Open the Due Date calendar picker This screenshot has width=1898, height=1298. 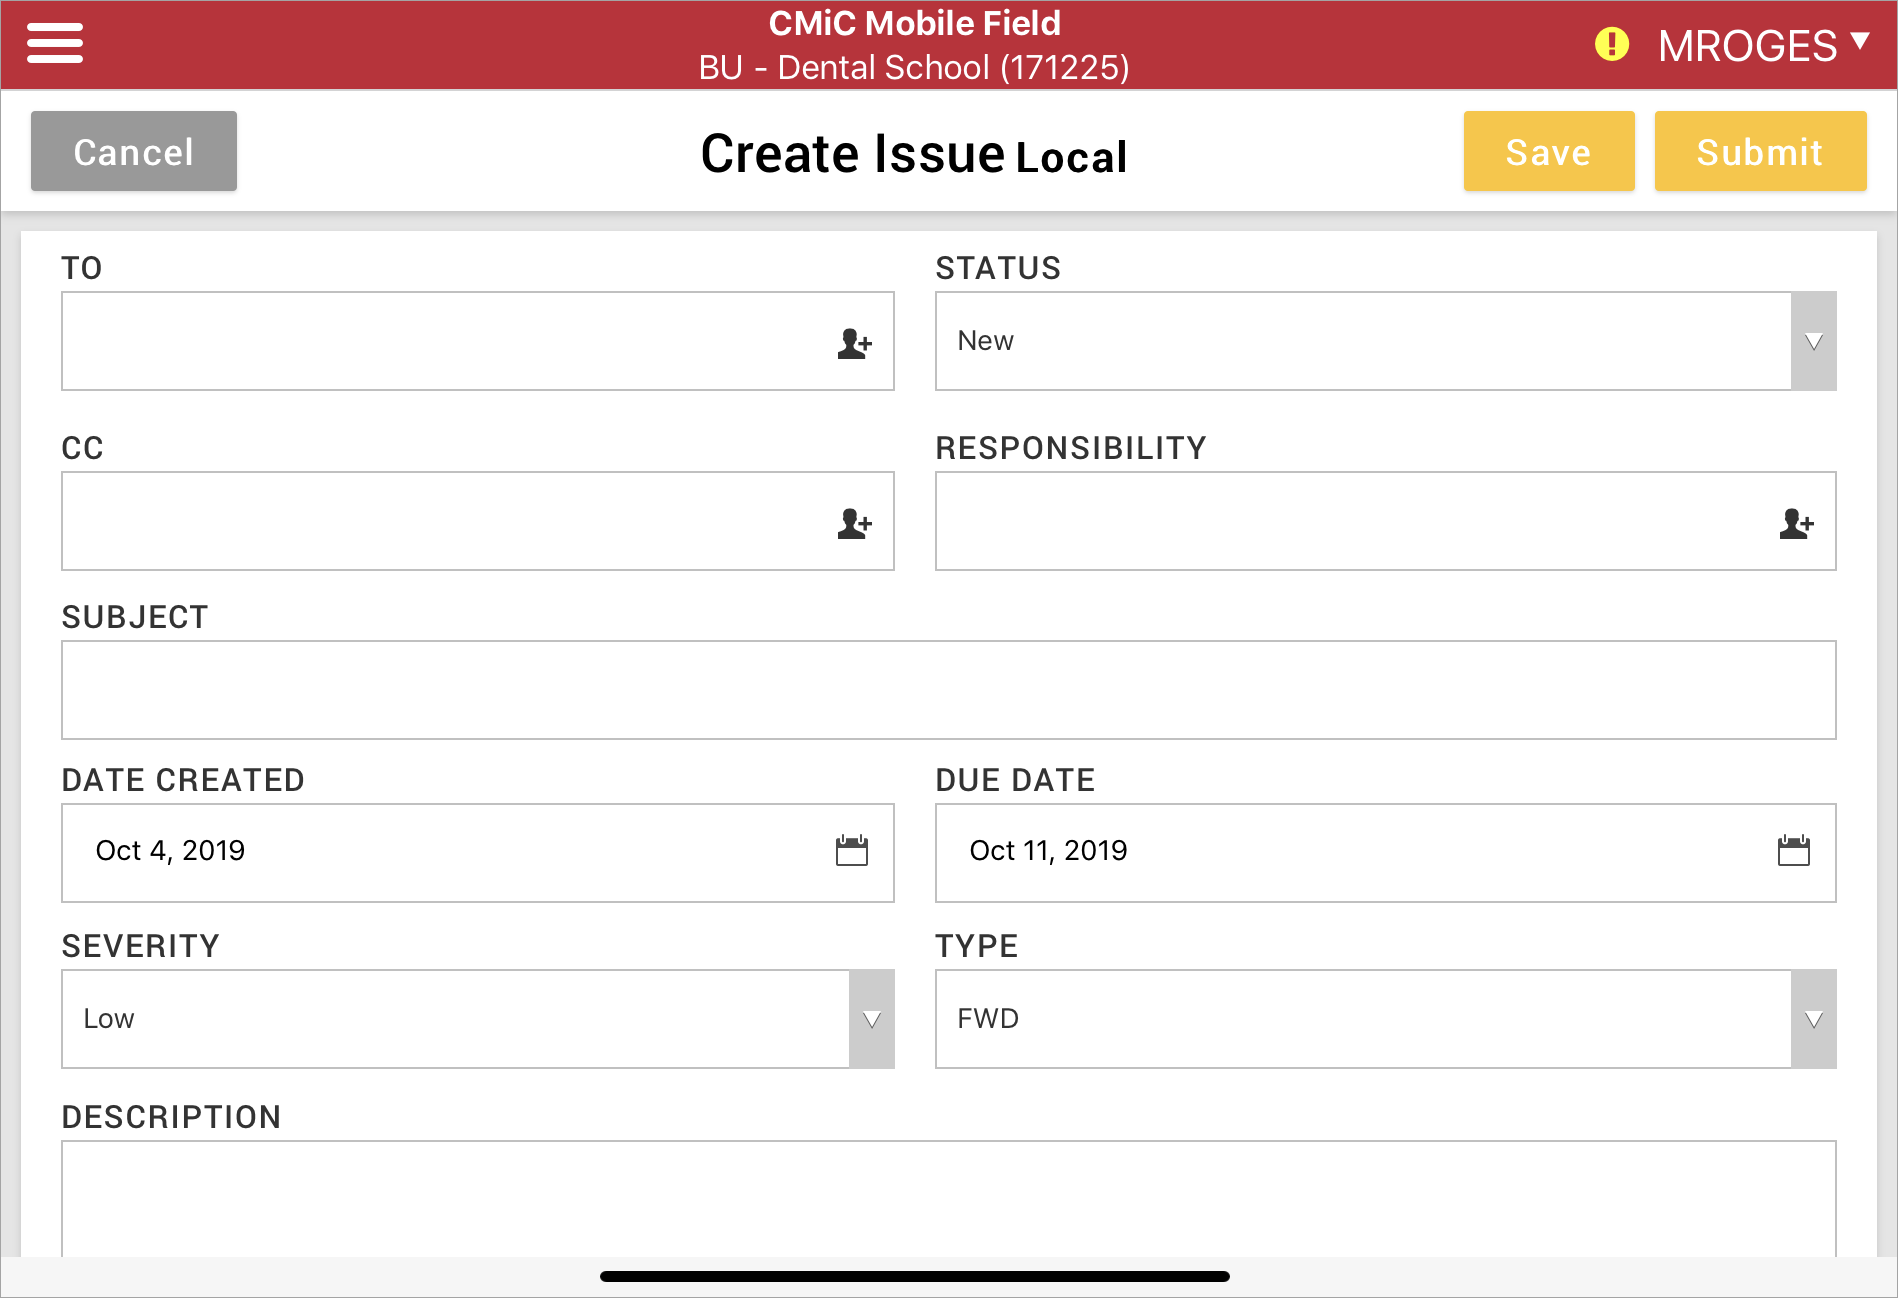pos(1793,851)
